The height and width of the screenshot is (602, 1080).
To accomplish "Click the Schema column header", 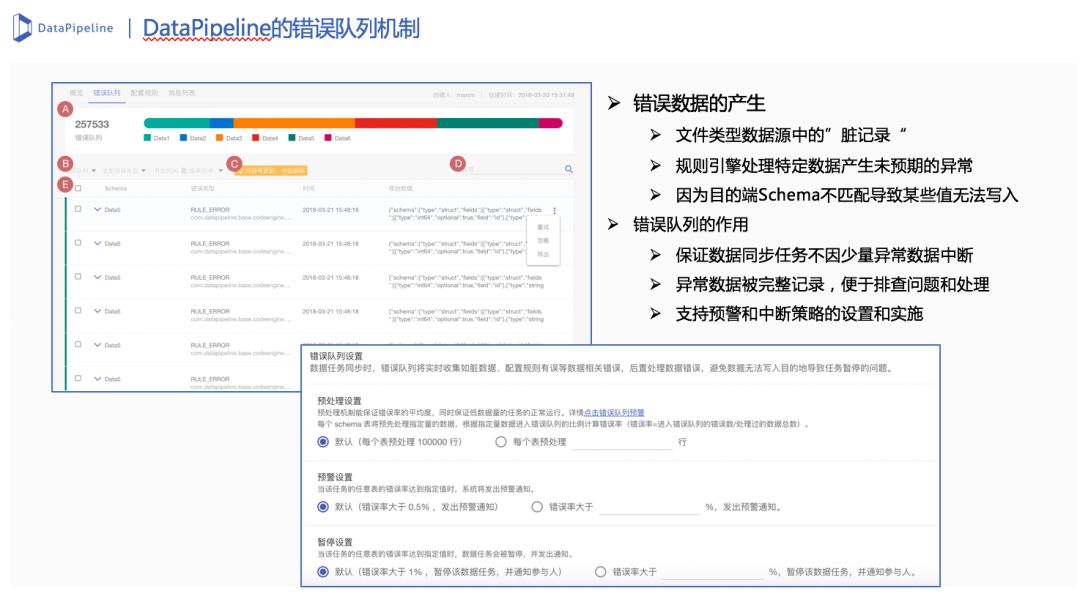I will pyautogui.click(x=116, y=188).
